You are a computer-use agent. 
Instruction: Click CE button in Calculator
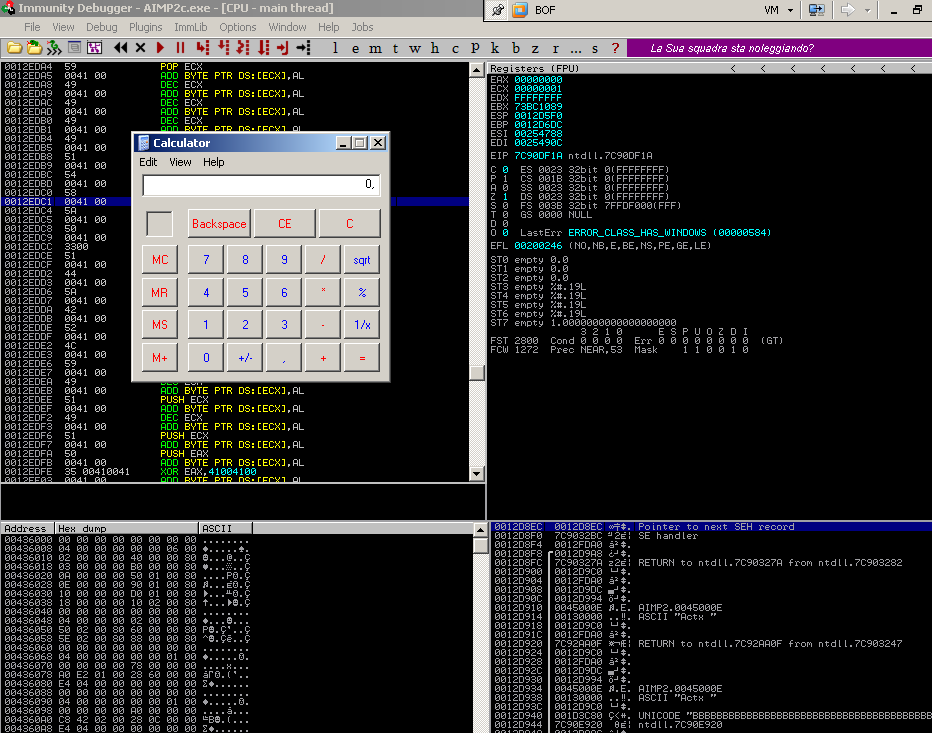285,224
